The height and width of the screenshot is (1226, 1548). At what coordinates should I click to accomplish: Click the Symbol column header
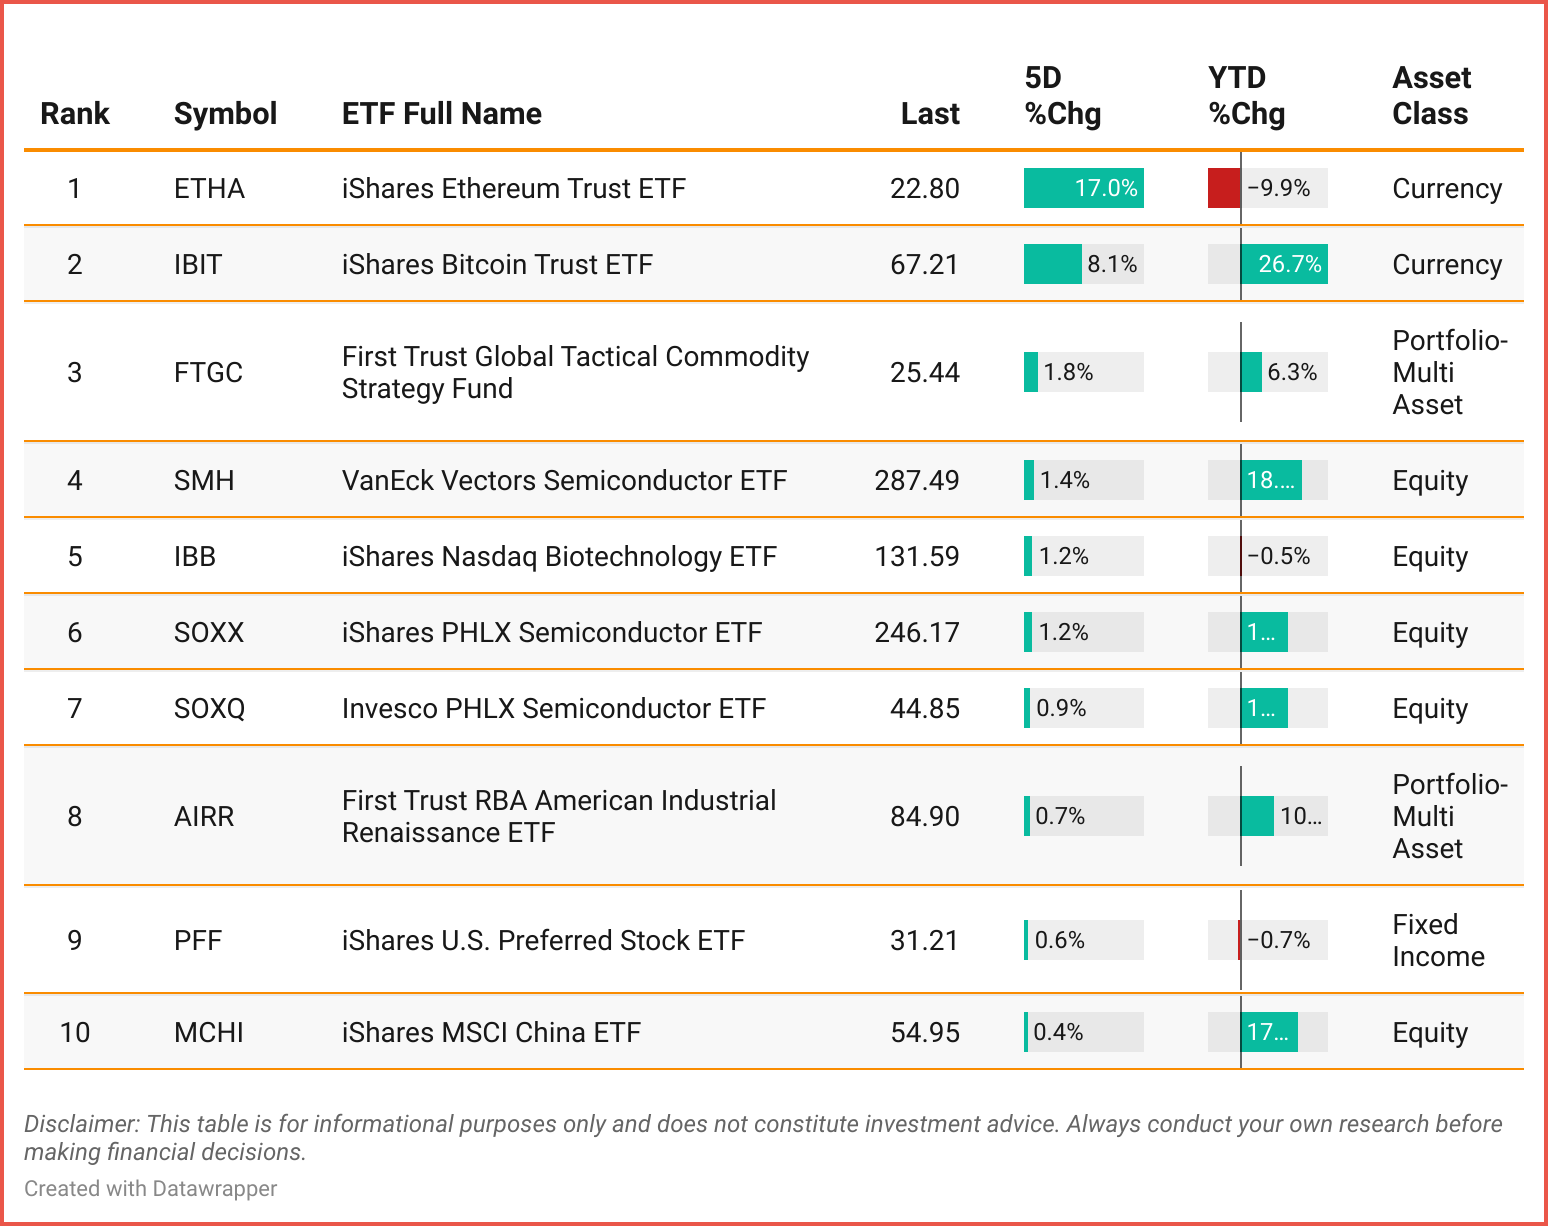(x=225, y=114)
